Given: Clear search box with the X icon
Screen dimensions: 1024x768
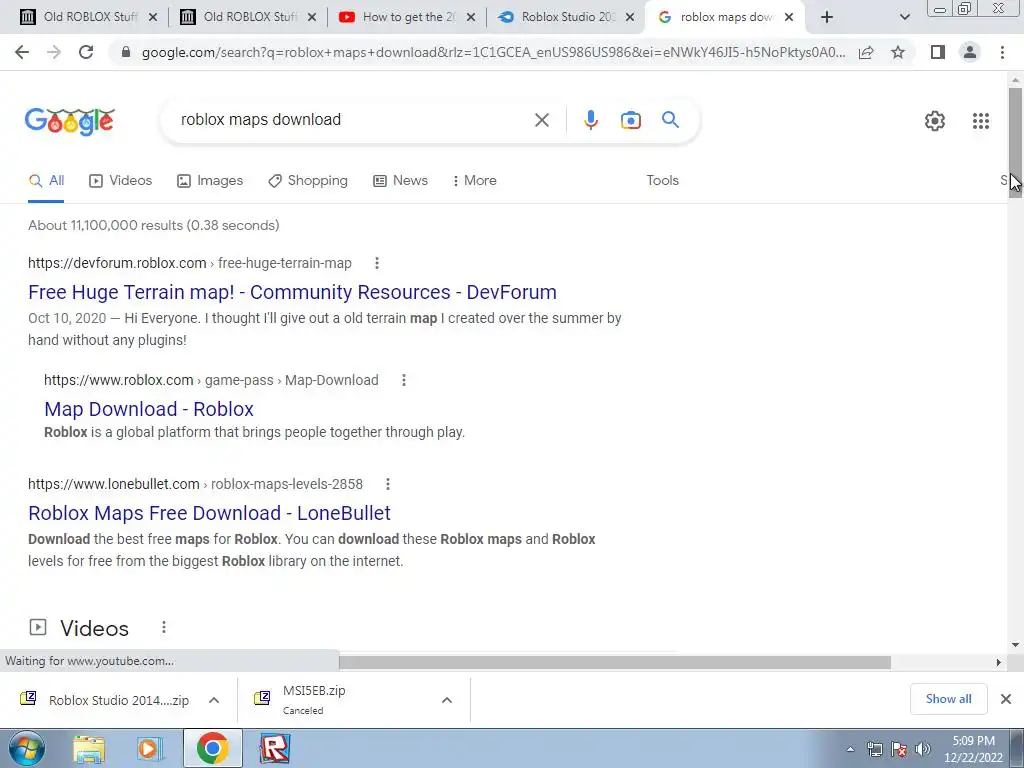Looking at the screenshot, I should (542, 120).
